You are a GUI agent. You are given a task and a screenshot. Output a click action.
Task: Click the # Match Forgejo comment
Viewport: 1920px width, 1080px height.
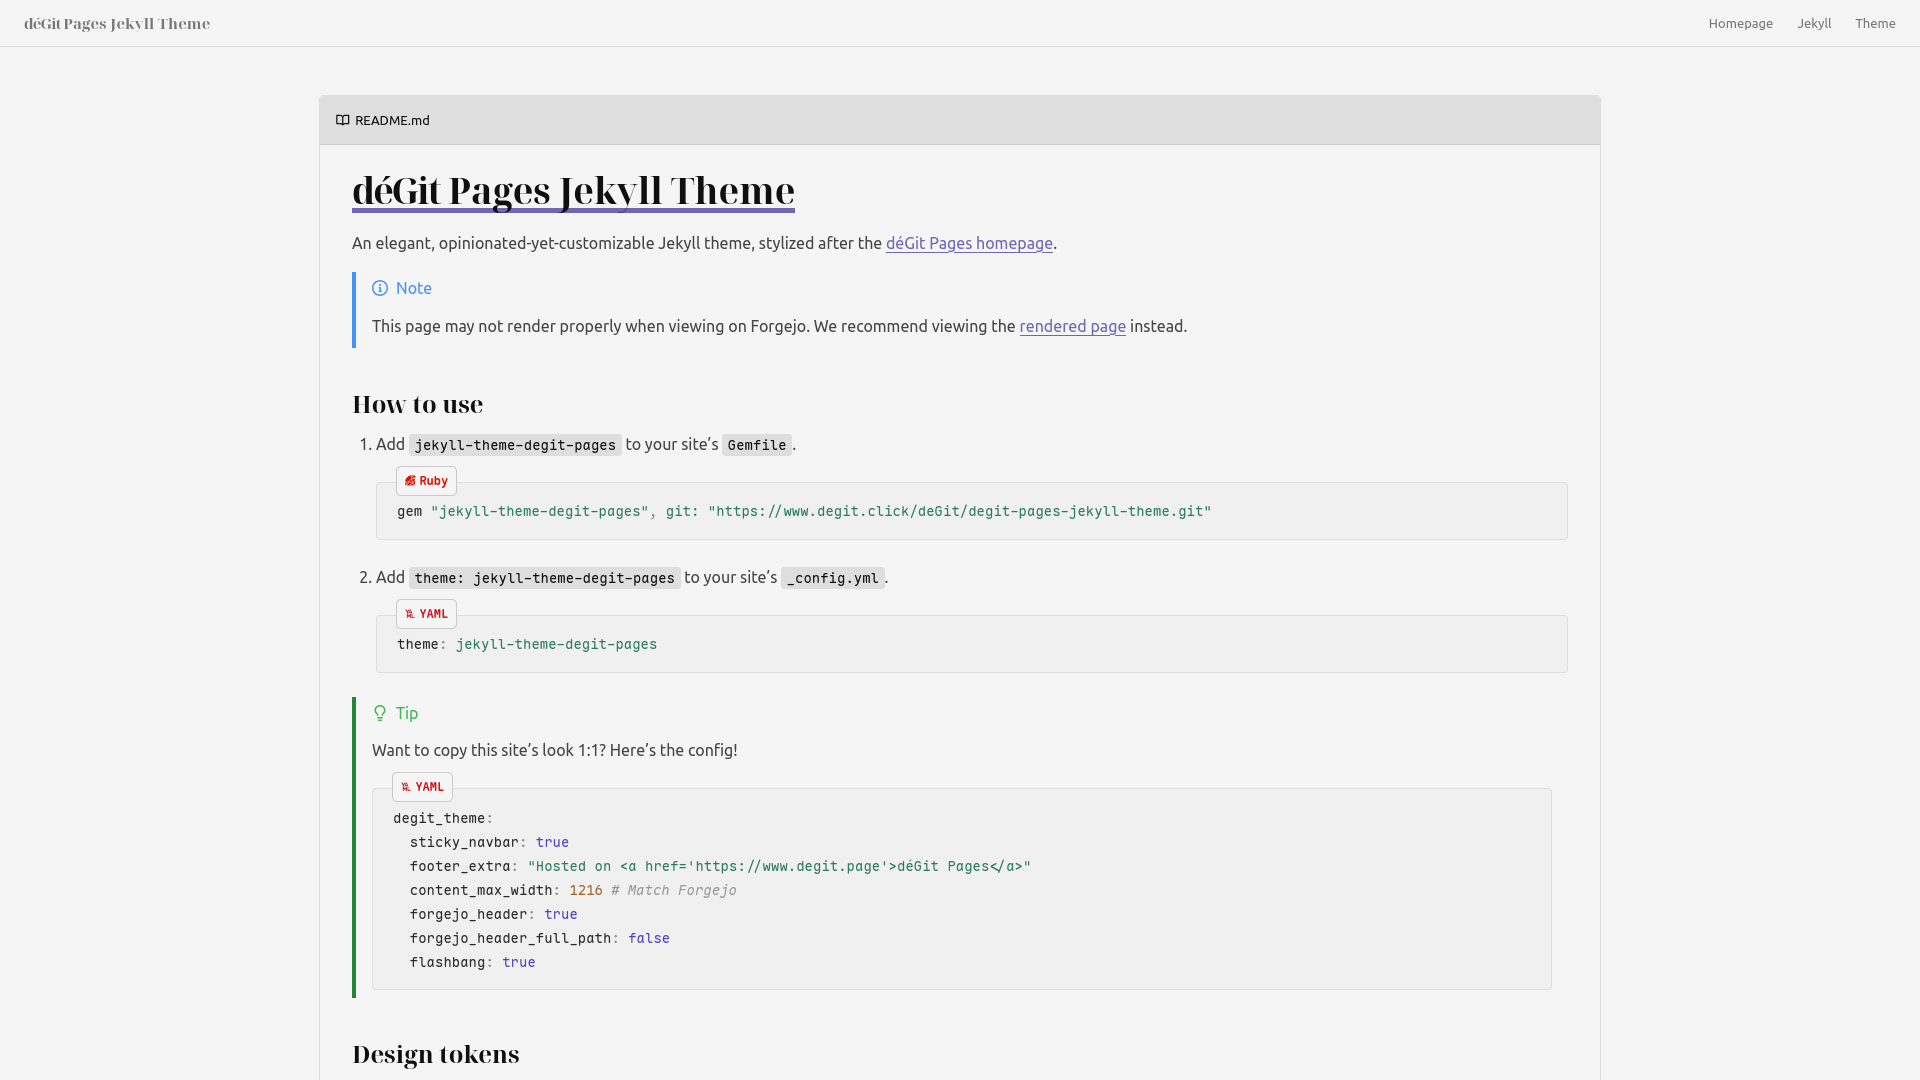tap(674, 890)
